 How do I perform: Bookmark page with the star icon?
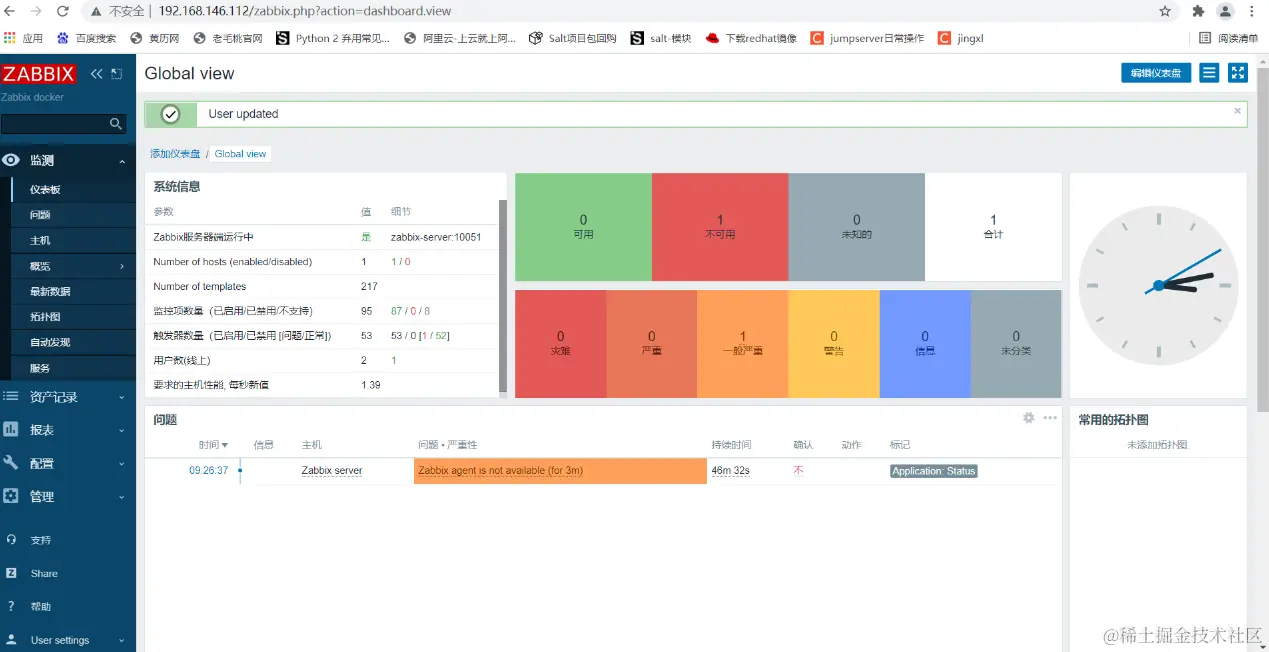(1165, 11)
